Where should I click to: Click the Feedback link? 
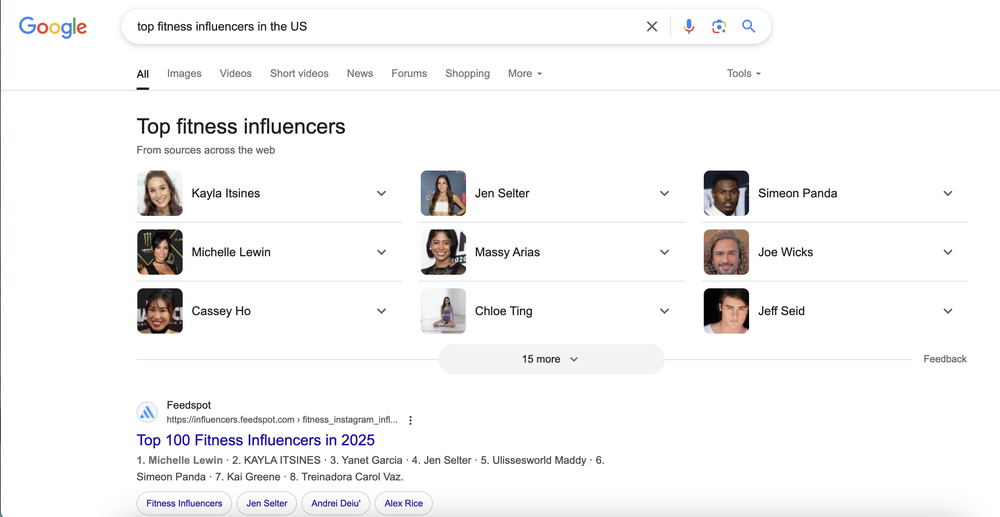[945, 359]
